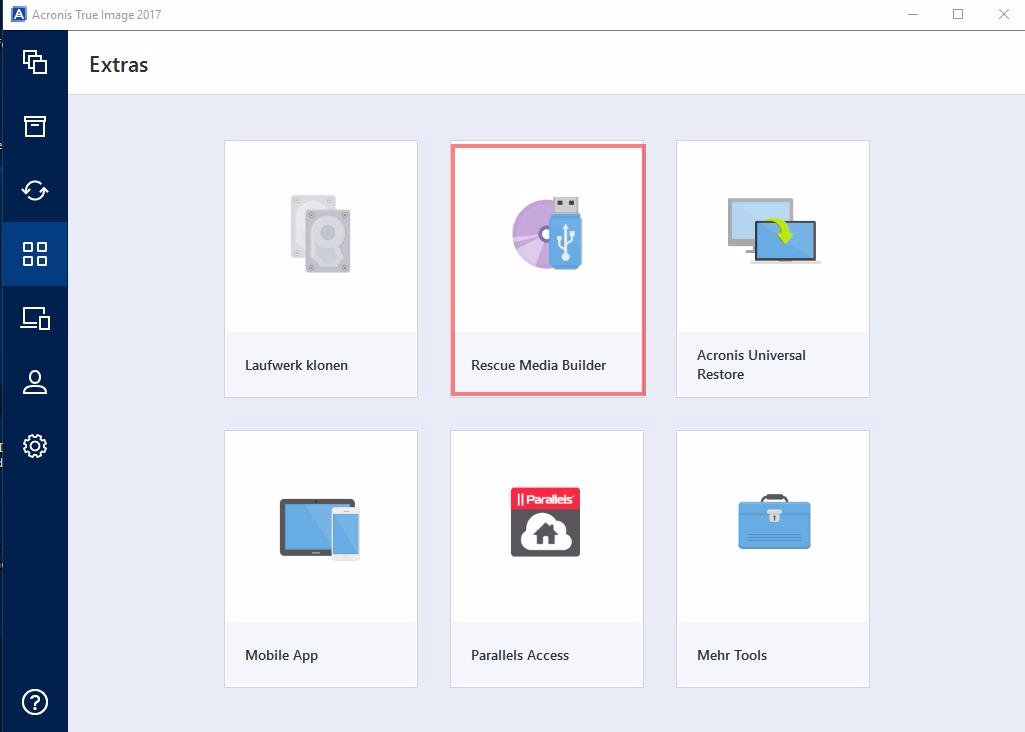Close the Acronis True Image window
The width and height of the screenshot is (1025, 732).
click(x=1004, y=14)
